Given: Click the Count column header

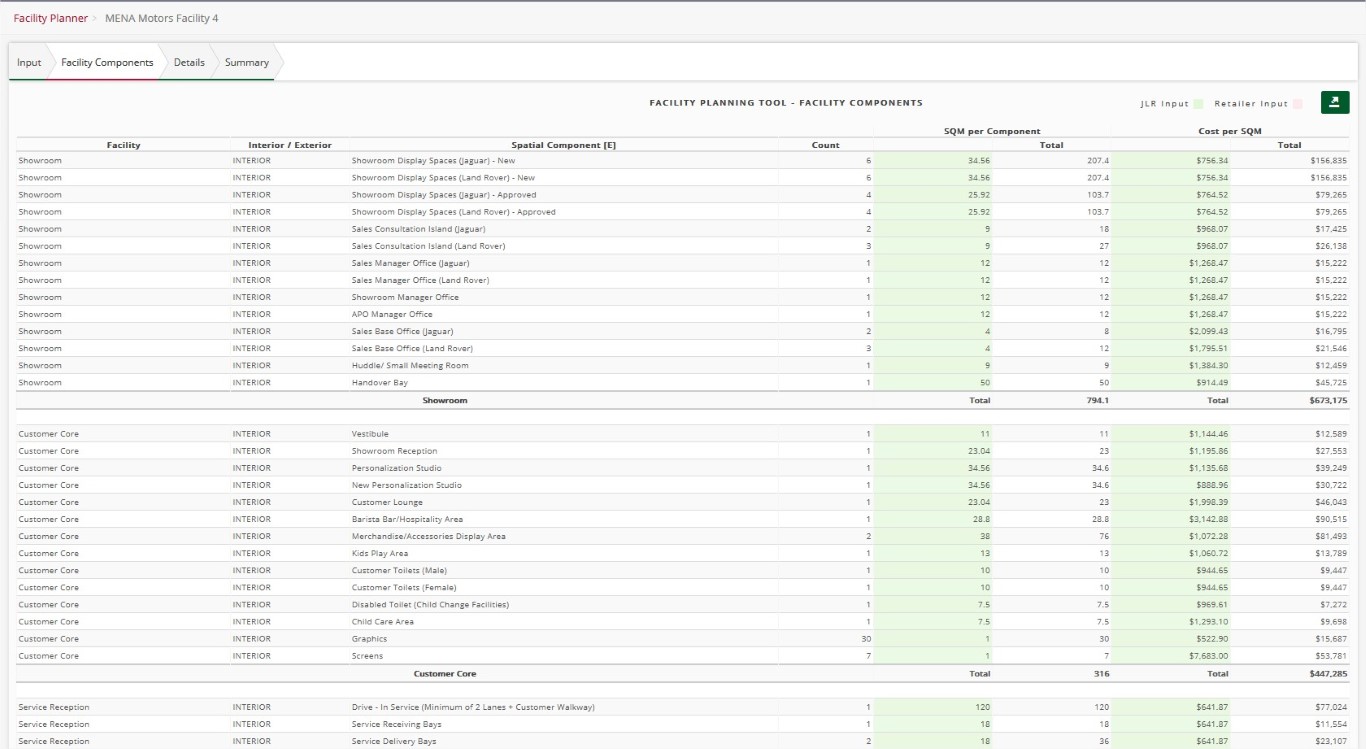Looking at the screenshot, I should (825, 145).
